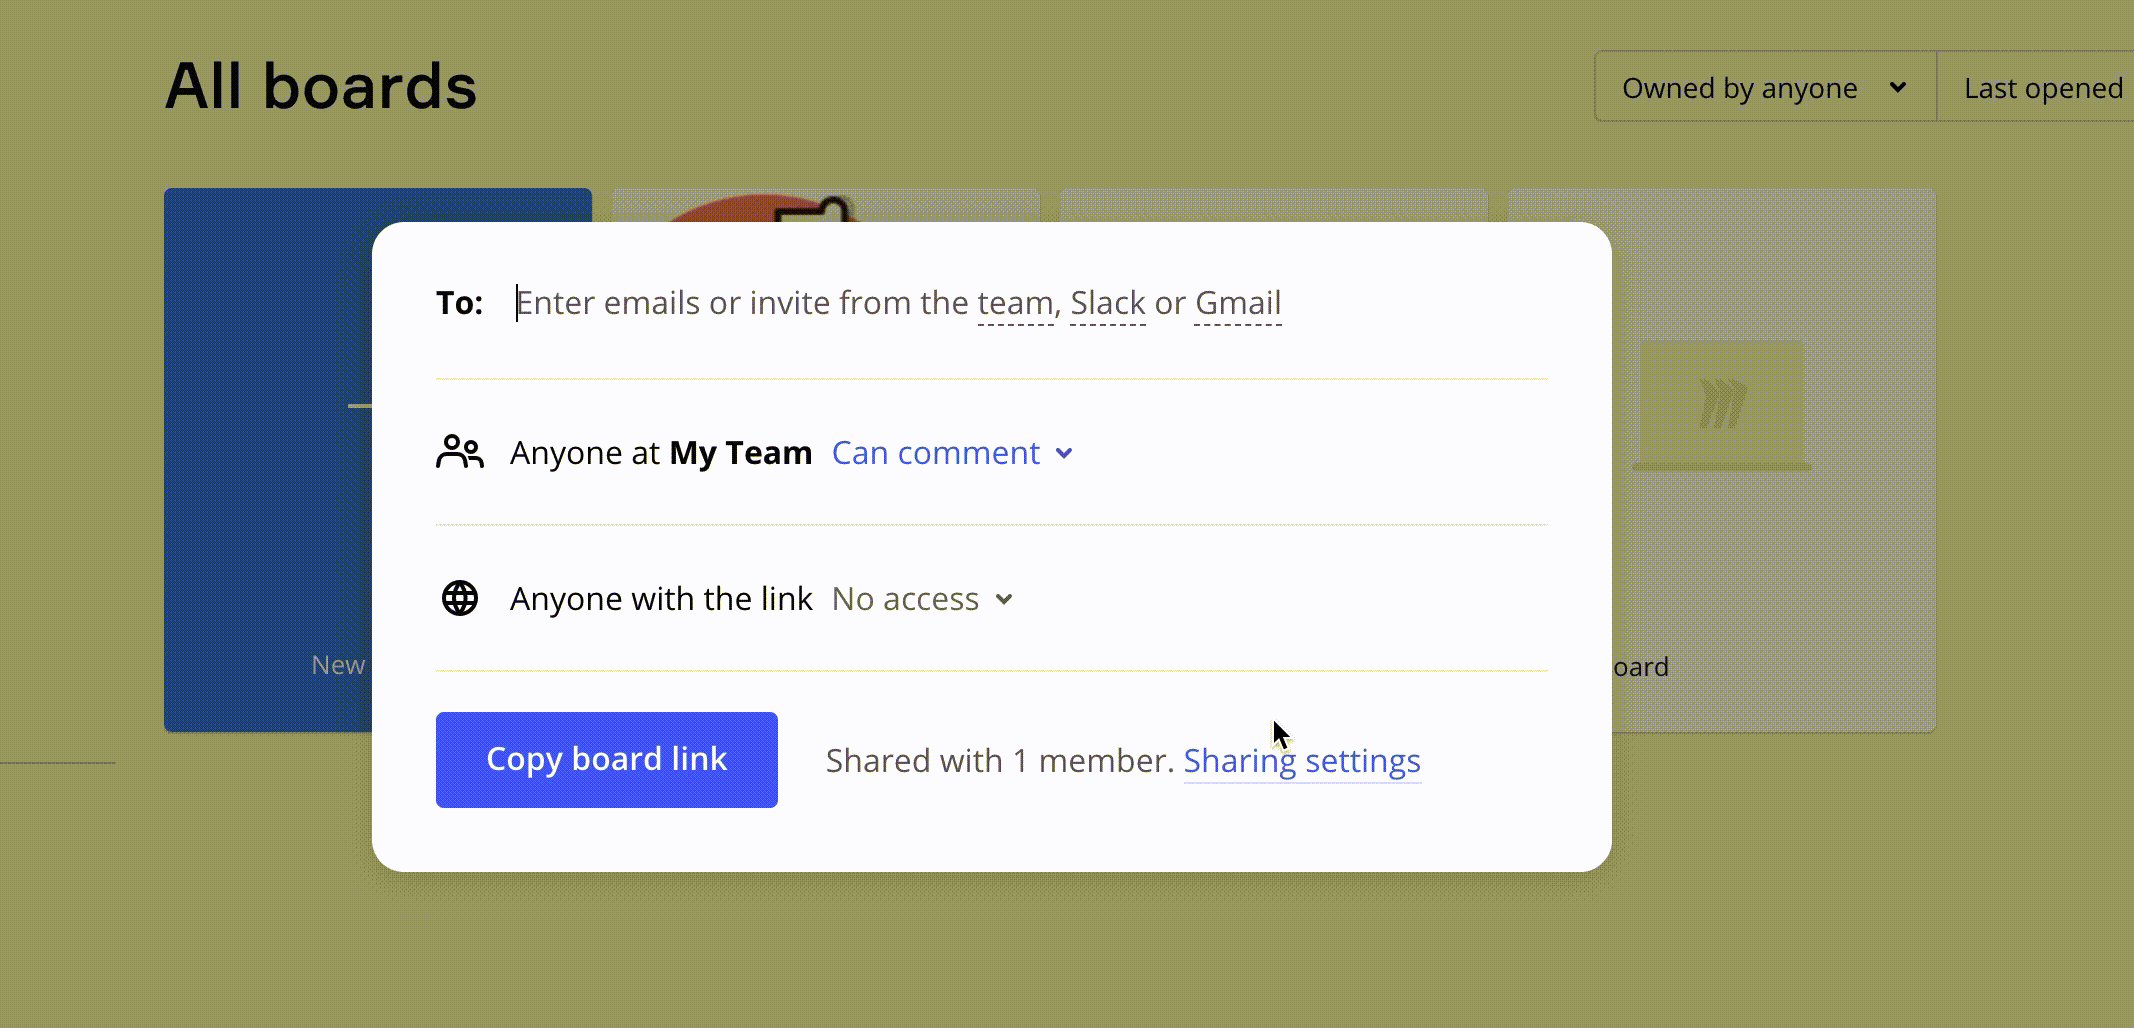The height and width of the screenshot is (1028, 2134).
Task: Open the Last opened sort dropdown
Action: click(2042, 88)
